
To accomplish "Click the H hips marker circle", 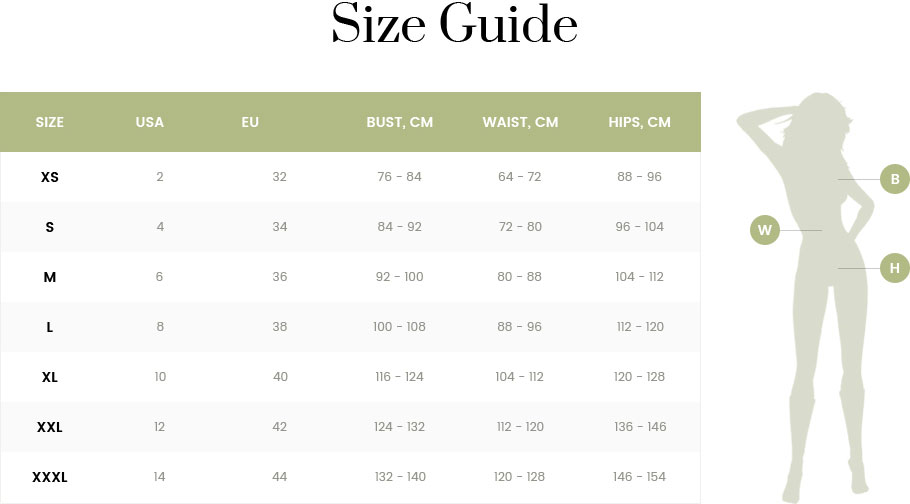I will [x=895, y=268].
